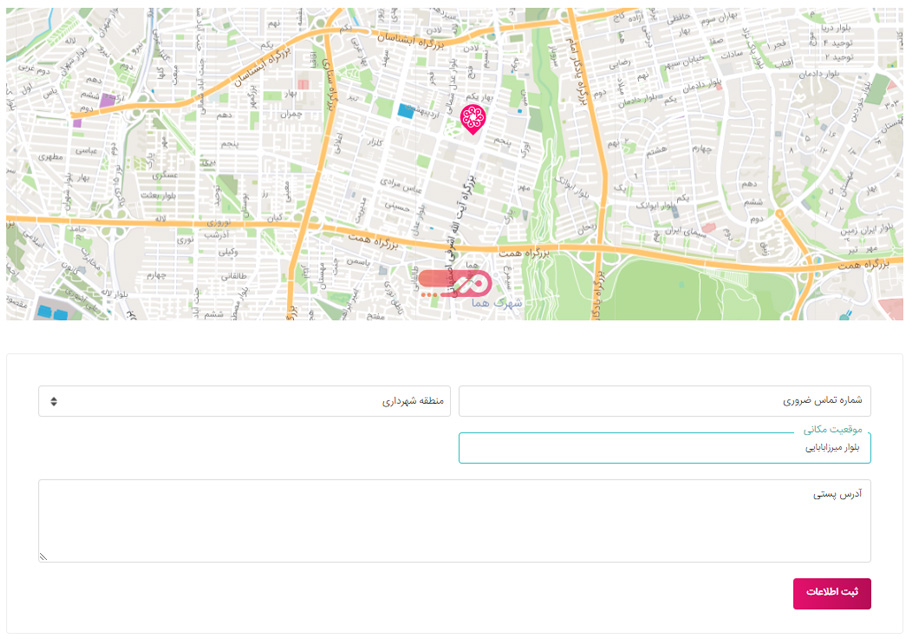Select the purple block on the map's left
Screen dimensions: 910x639
(x=107, y=102)
